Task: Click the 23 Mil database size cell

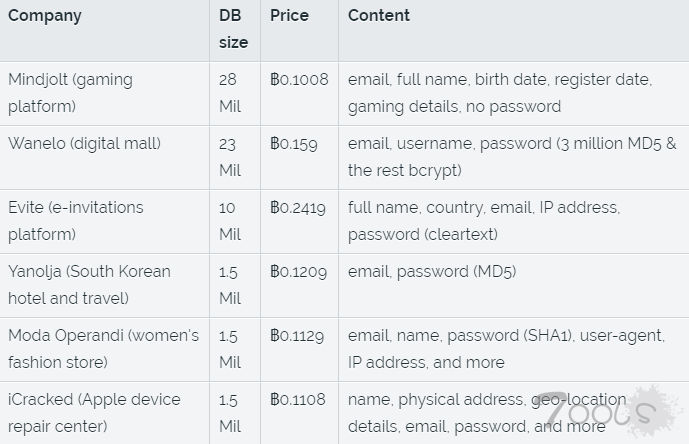Action: 231,157
